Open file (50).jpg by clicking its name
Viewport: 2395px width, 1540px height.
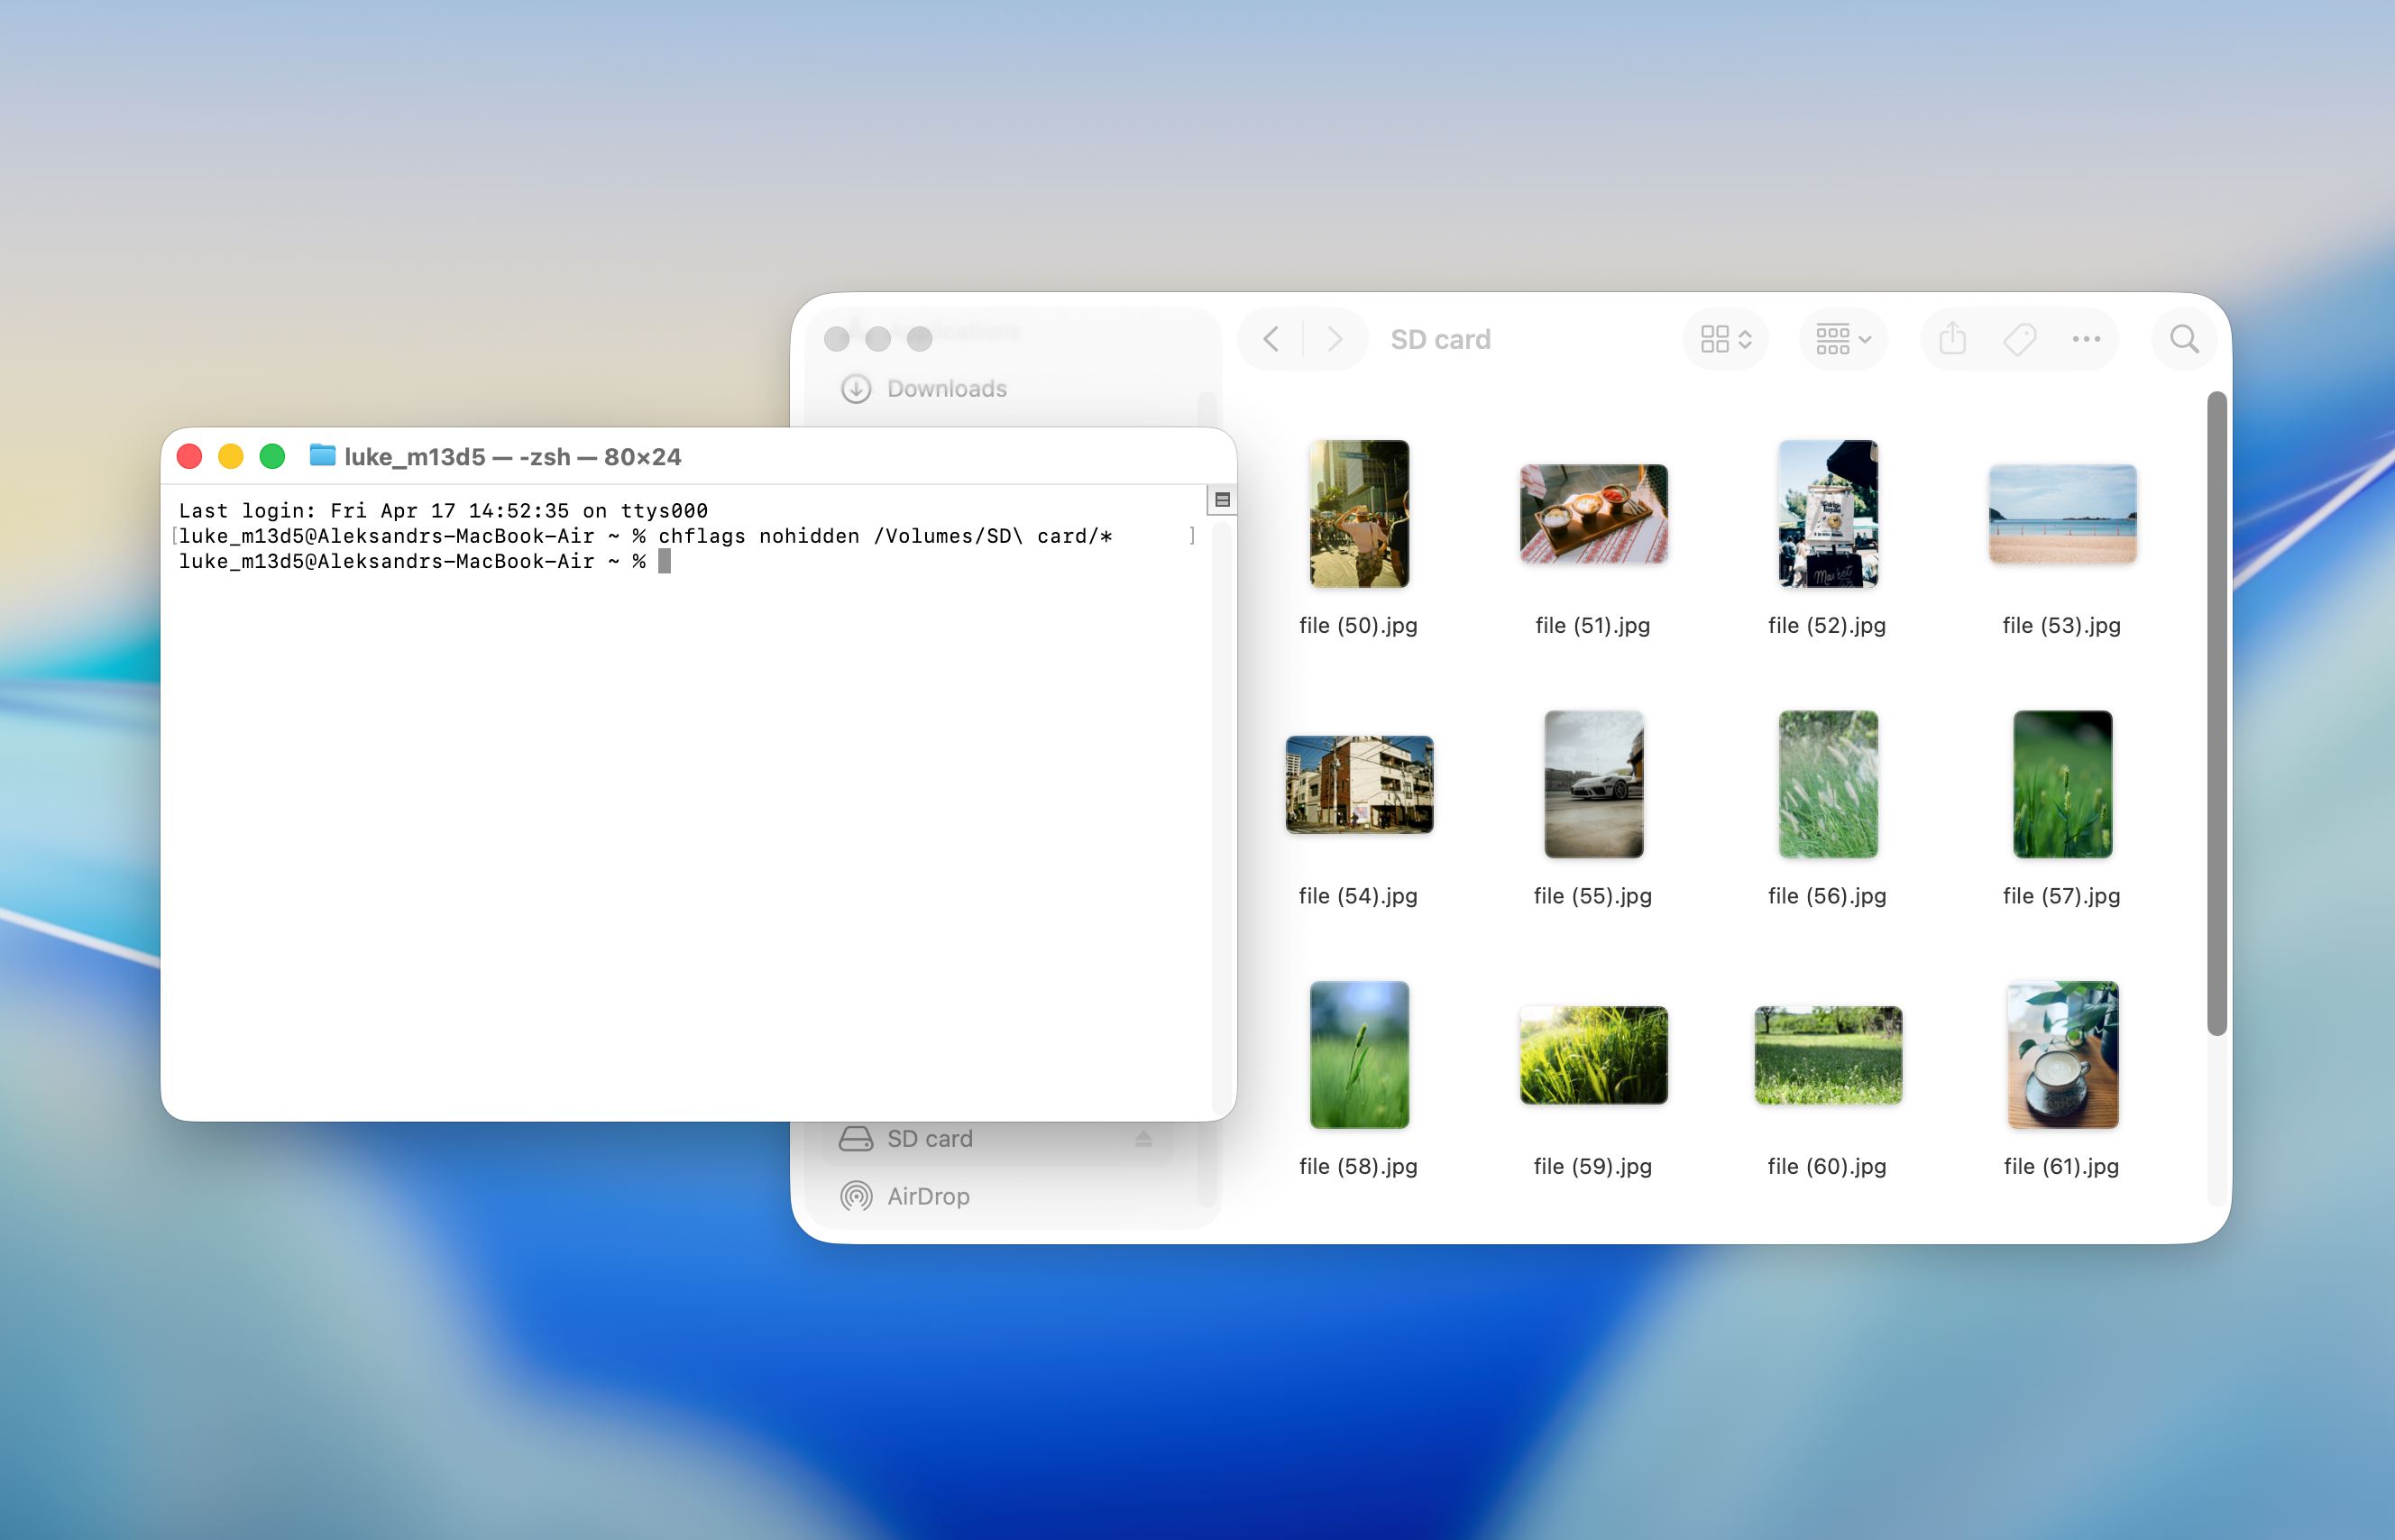pos(1358,624)
